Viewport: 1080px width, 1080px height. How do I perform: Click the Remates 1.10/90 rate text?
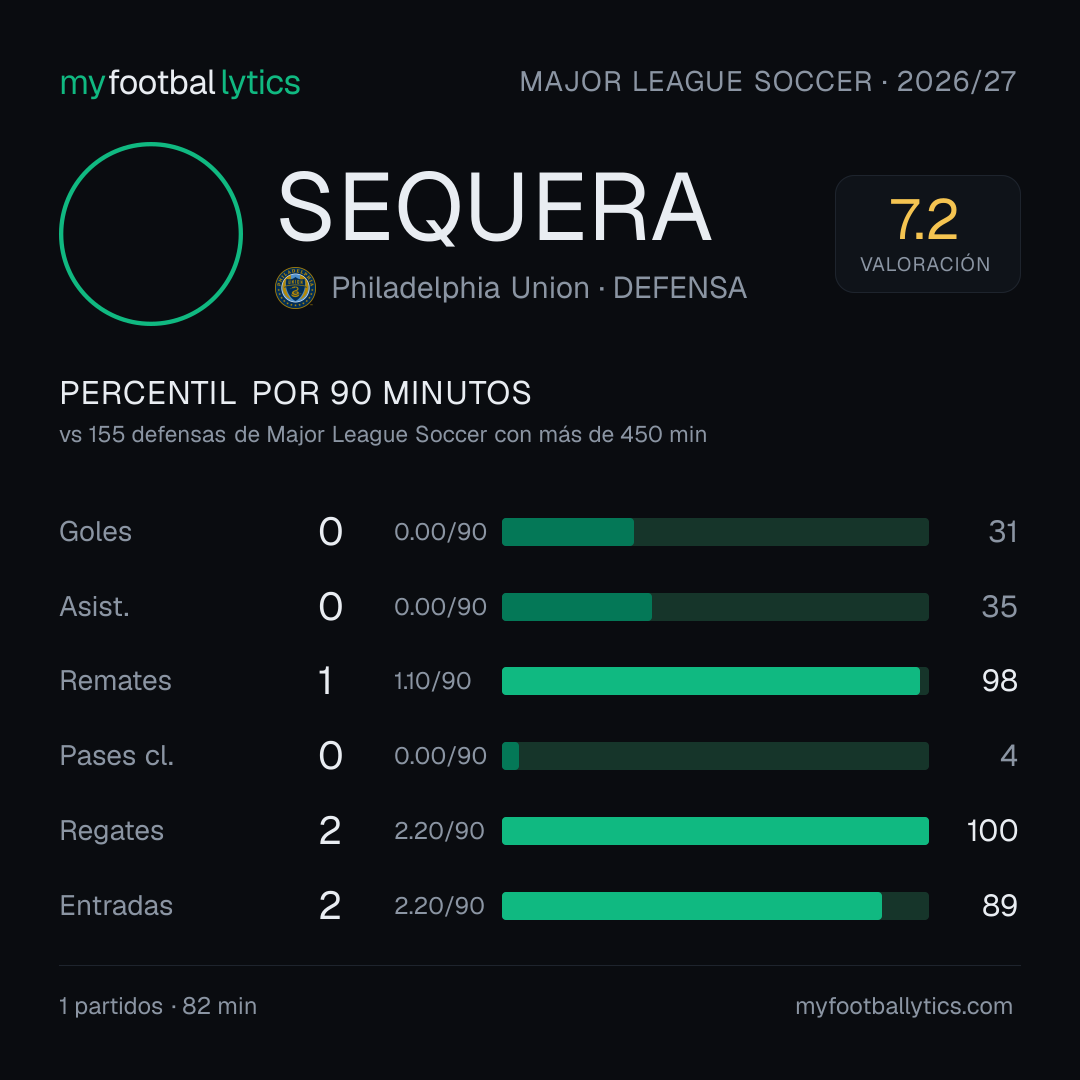point(433,681)
